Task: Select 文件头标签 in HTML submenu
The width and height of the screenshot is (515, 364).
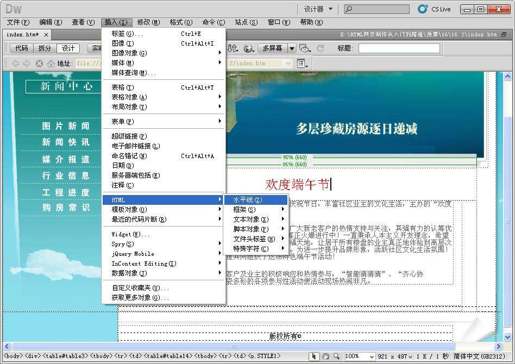Action: tap(256, 239)
